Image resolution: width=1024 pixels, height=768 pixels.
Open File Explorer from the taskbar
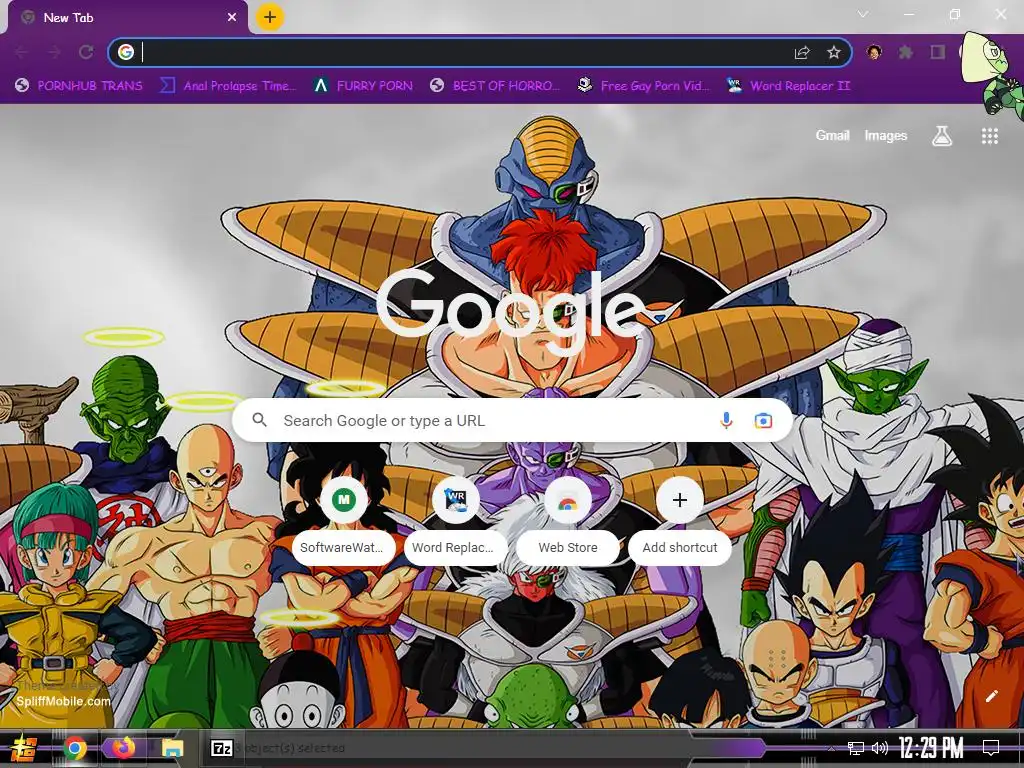pos(172,748)
